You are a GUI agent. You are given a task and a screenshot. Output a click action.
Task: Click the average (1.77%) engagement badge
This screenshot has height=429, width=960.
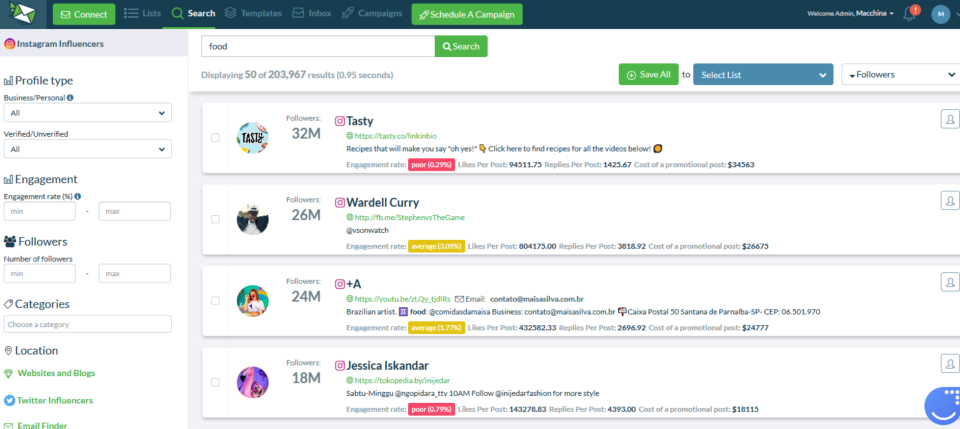point(436,327)
